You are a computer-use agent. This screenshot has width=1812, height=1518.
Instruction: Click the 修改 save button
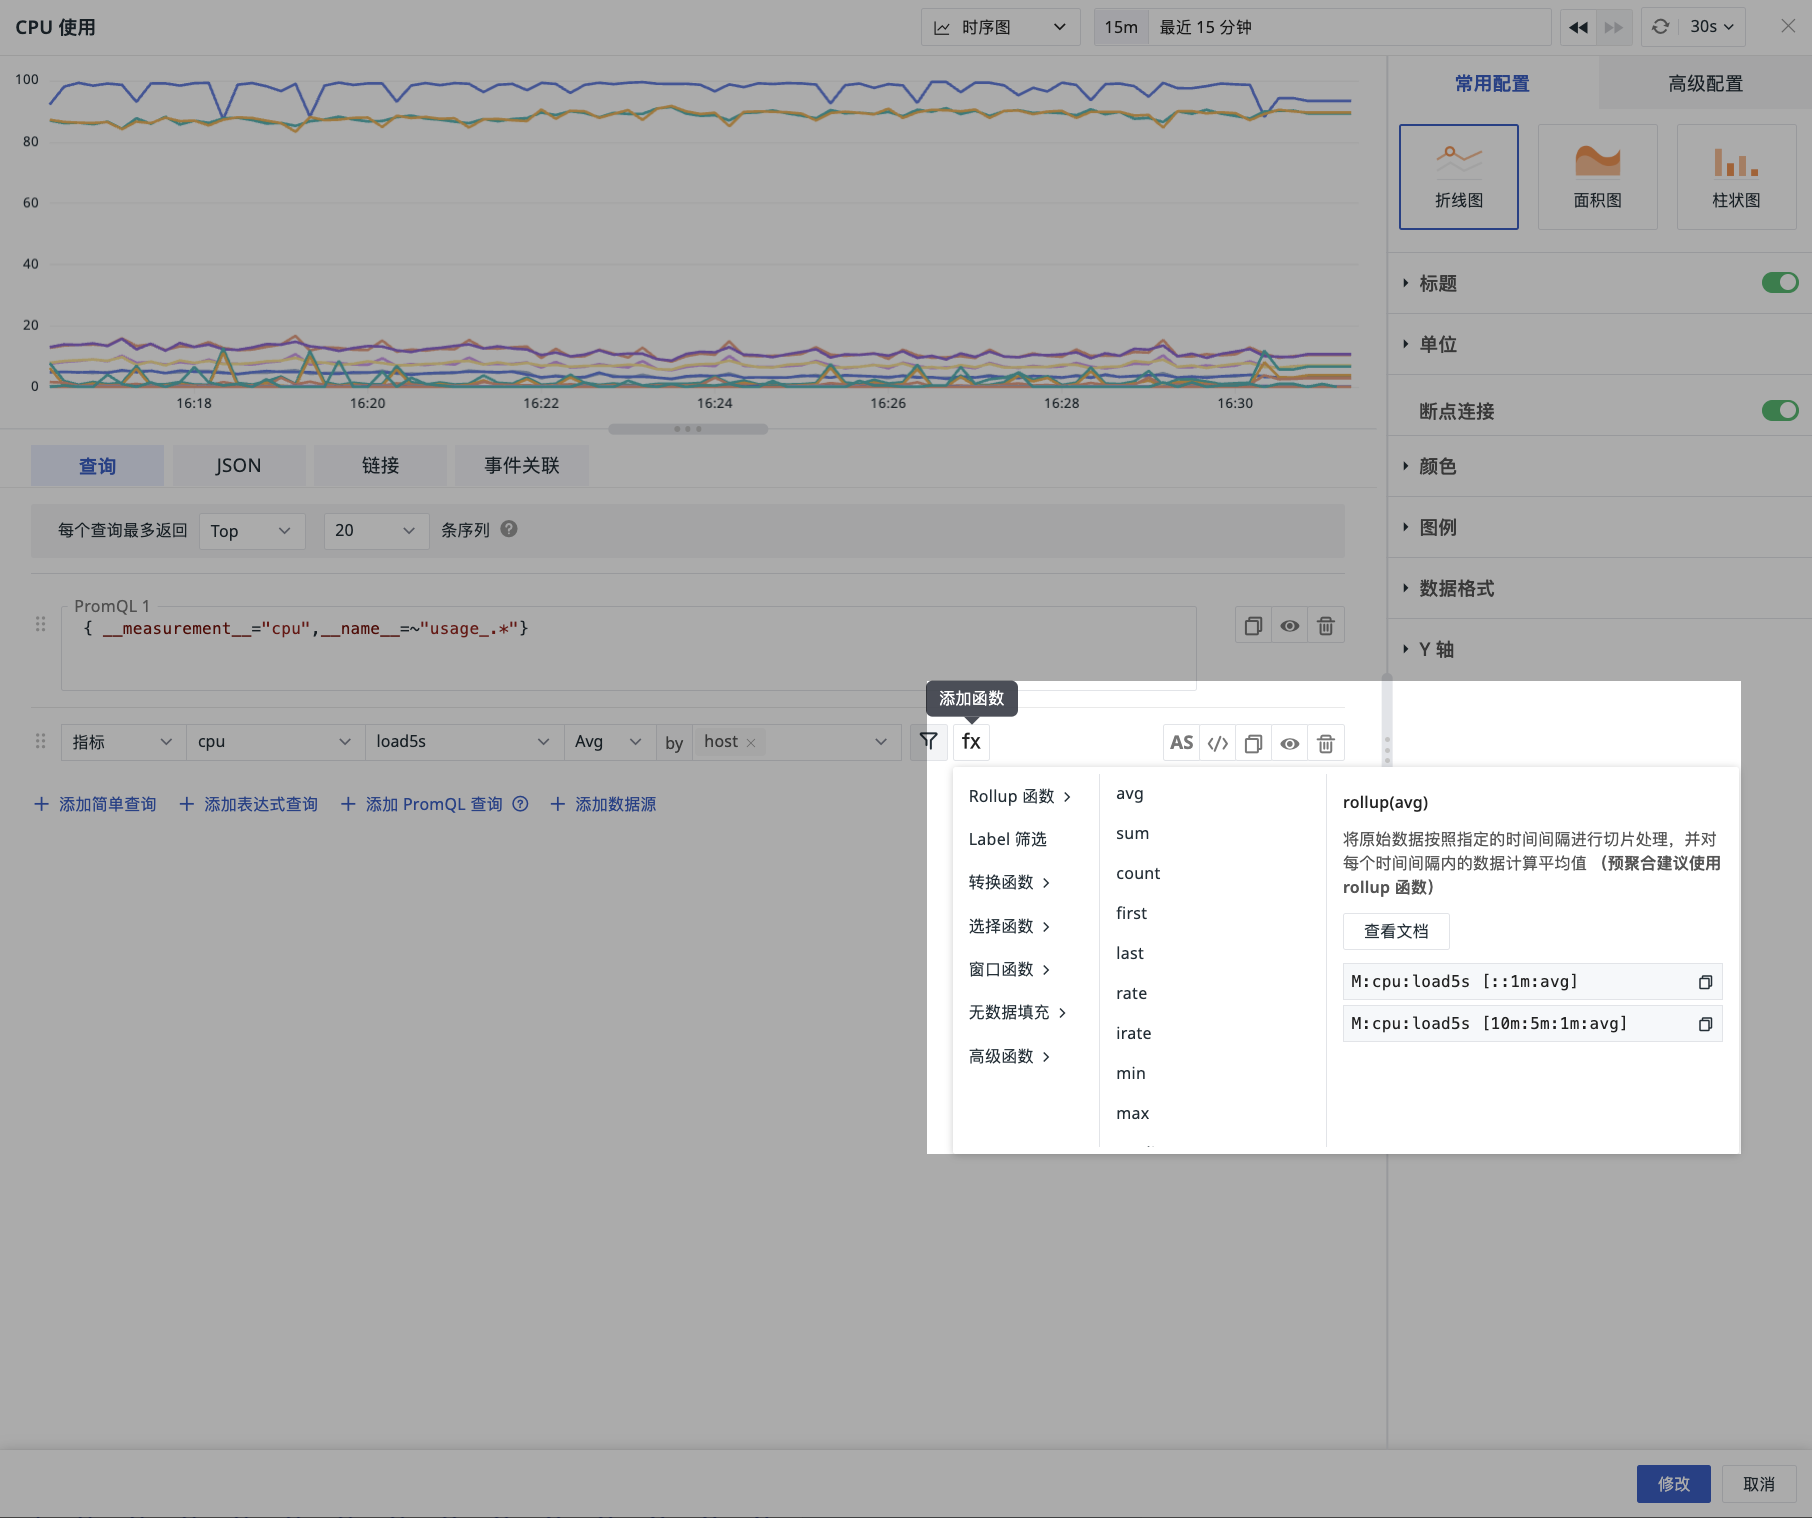point(1674,1484)
